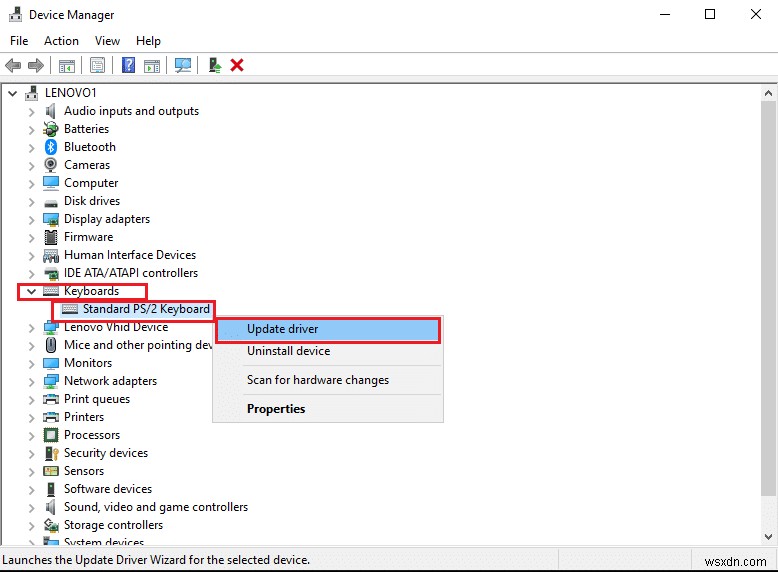Click the Cameras webcam icon
The height and width of the screenshot is (572, 778).
point(51,165)
